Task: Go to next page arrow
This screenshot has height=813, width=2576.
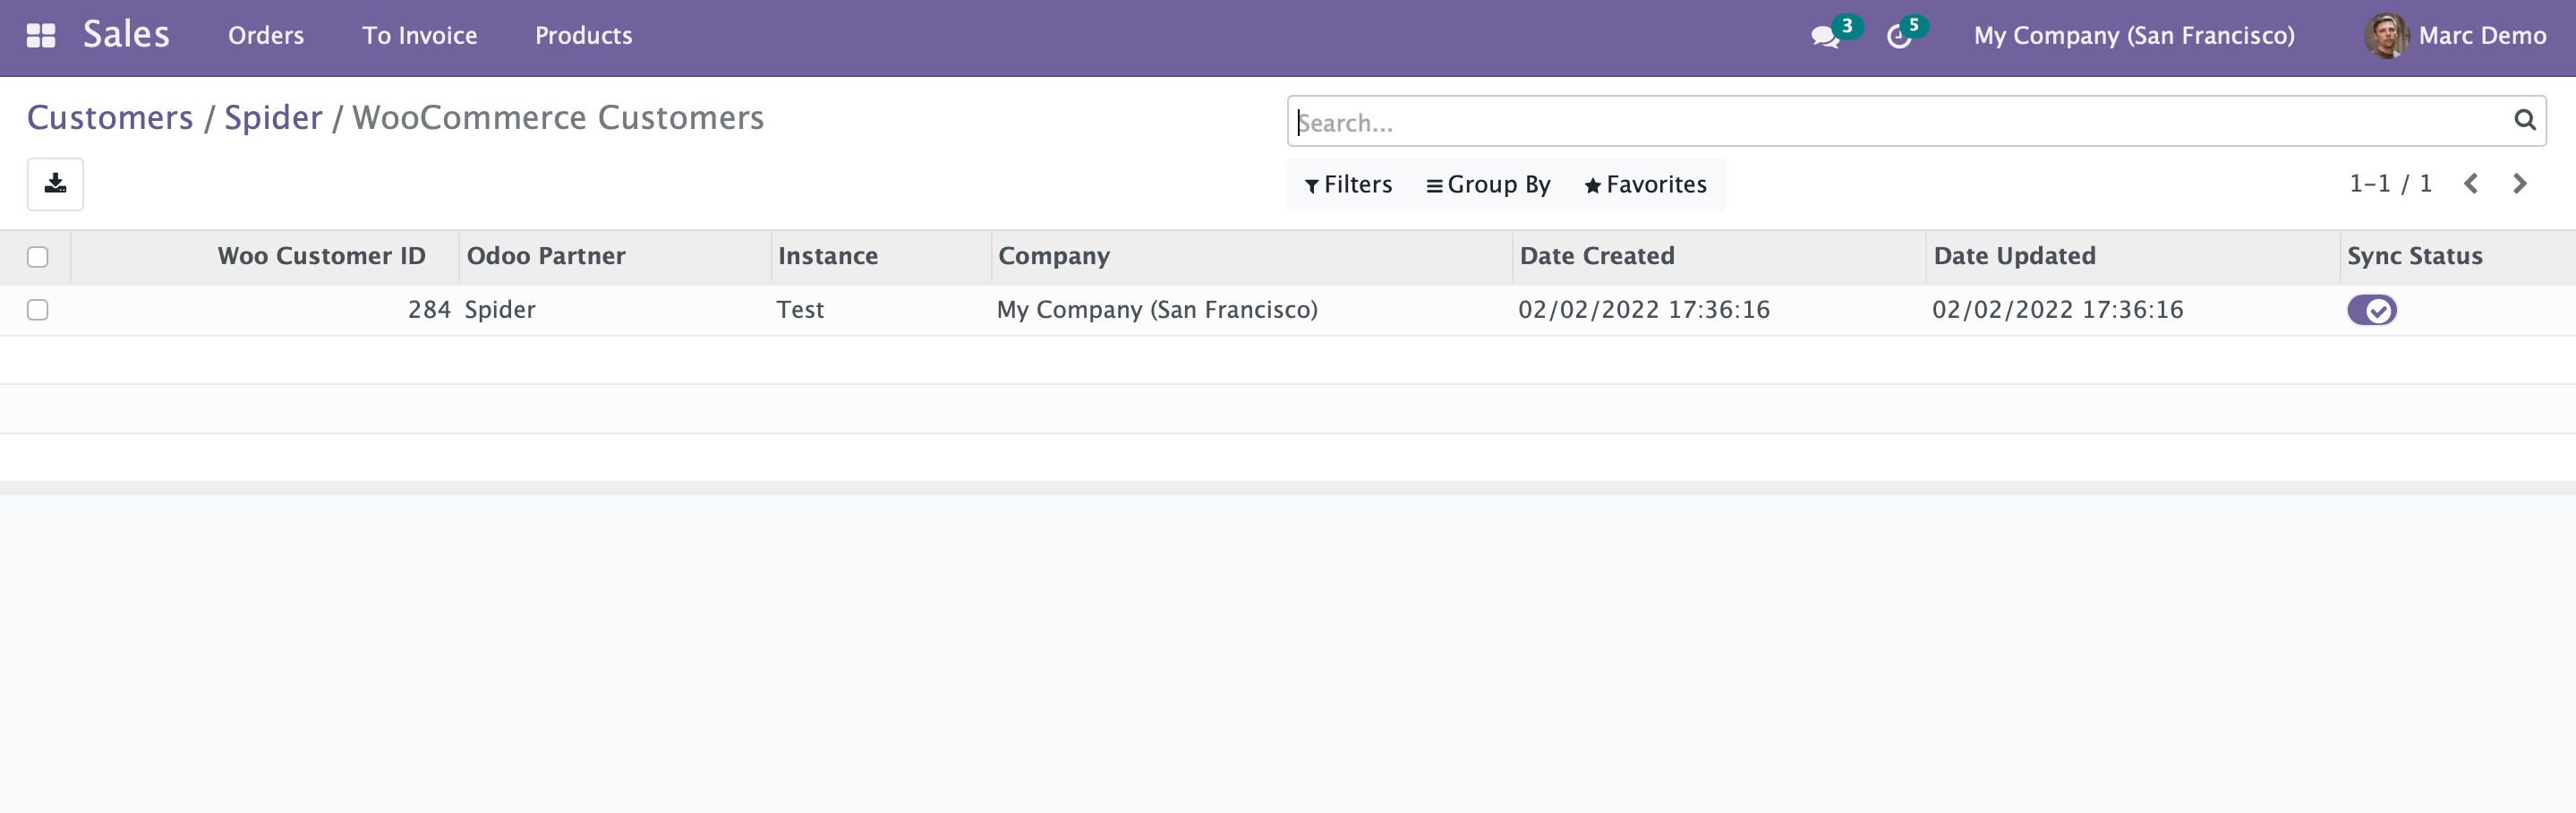Action: 2520,184
